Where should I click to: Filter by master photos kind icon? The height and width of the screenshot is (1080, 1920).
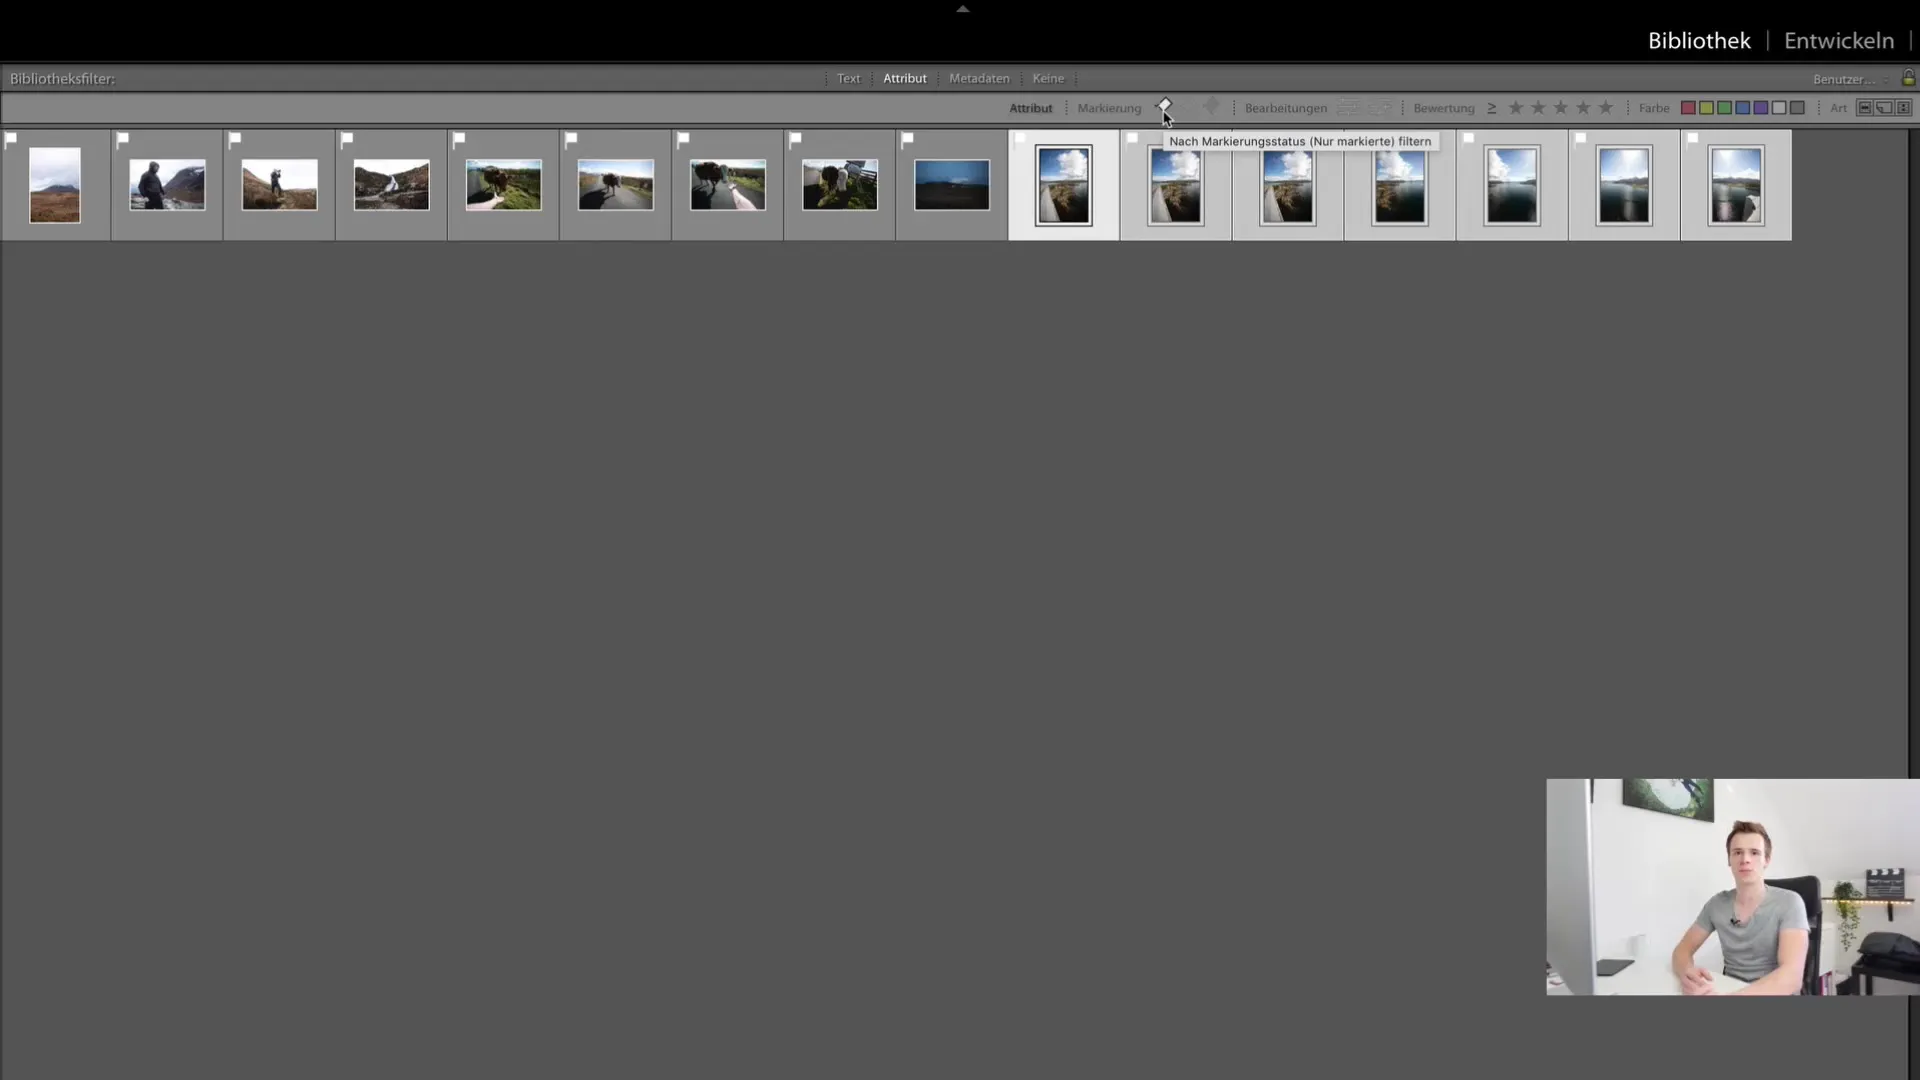coord(1865,108)
